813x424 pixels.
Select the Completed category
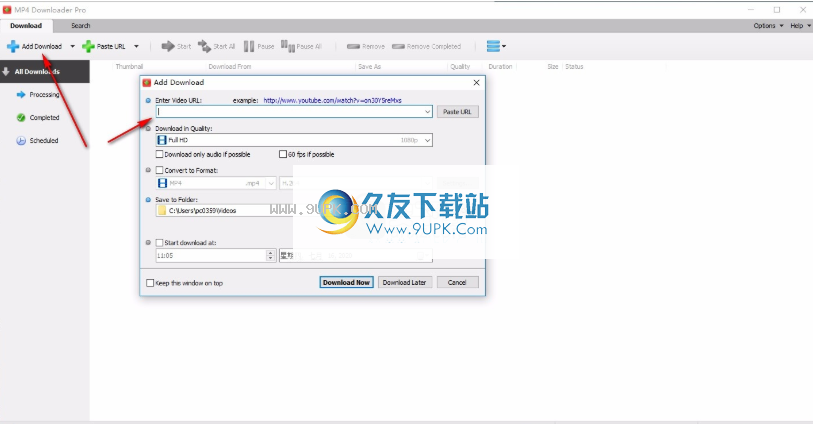[x=44, y=118]
